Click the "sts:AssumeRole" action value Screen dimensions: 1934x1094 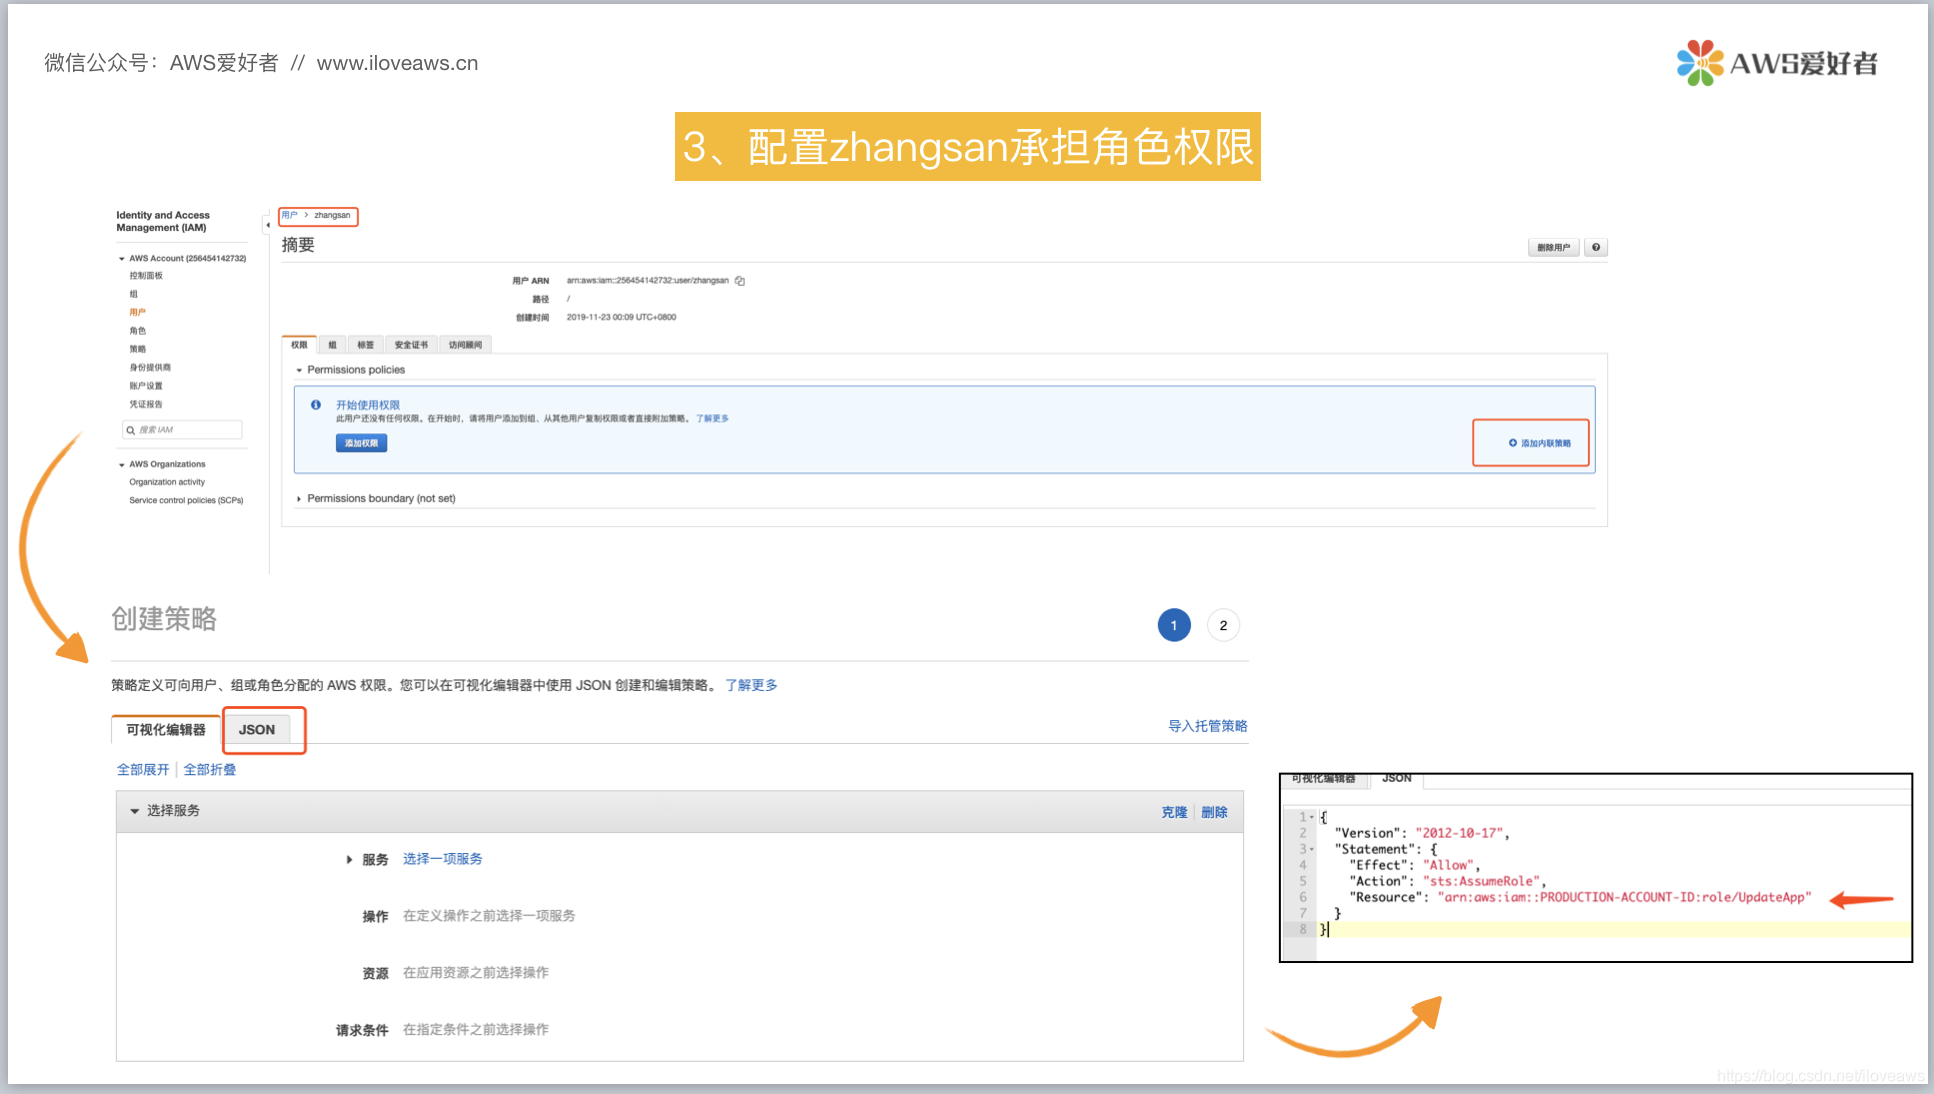(1483, 881)
